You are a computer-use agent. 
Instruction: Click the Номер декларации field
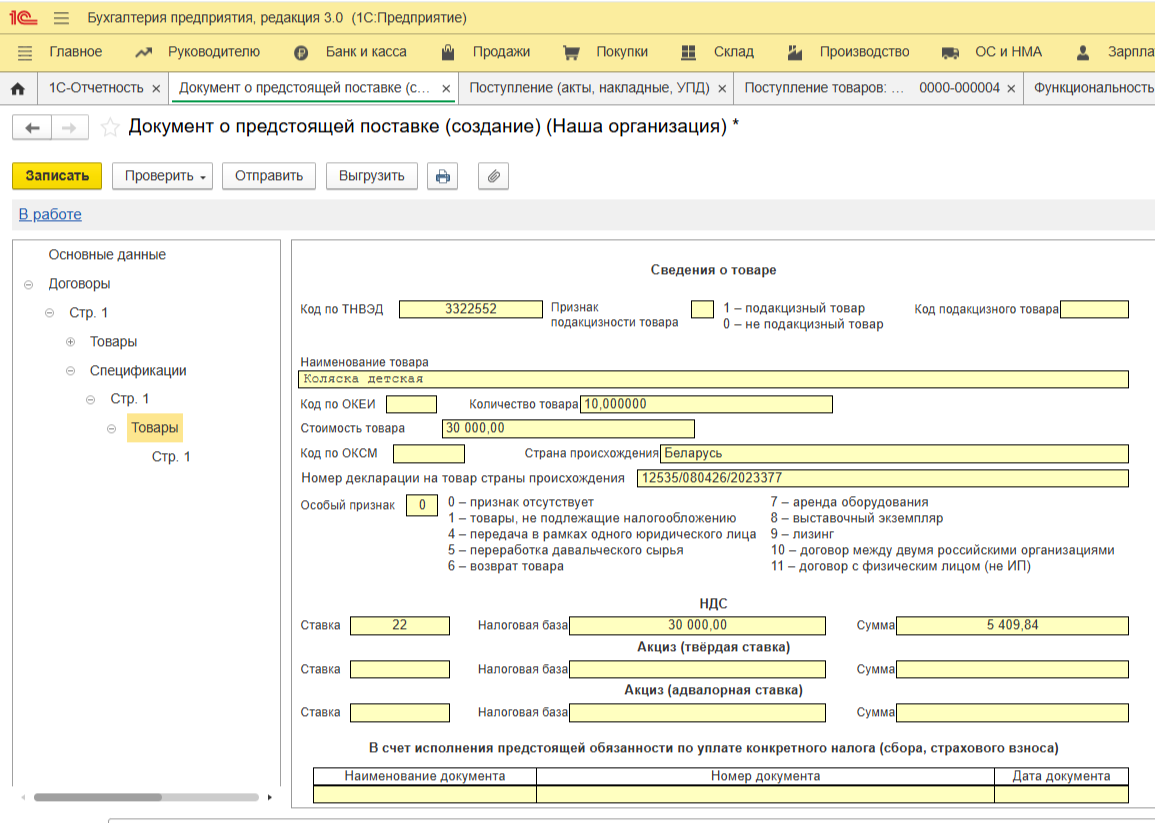pos(882,478)
